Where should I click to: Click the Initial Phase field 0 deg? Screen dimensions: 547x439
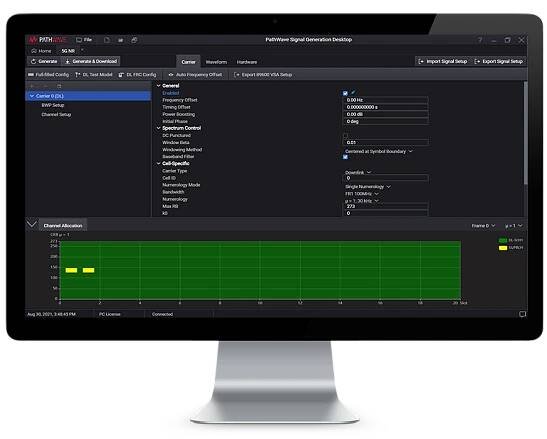click(386, 121)
